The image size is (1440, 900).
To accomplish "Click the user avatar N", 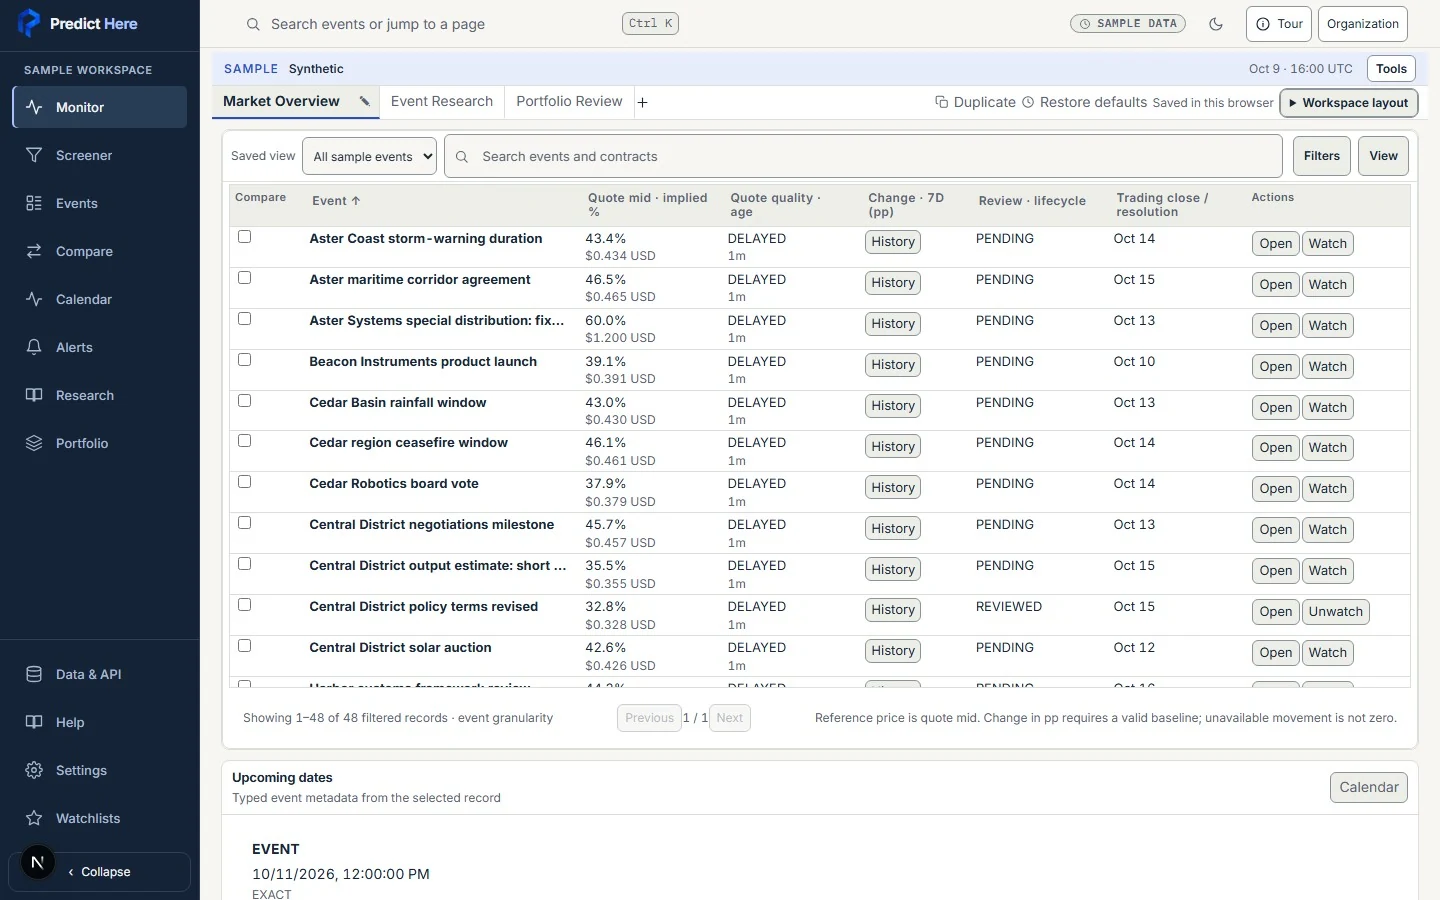I will (x=38, y=862).
